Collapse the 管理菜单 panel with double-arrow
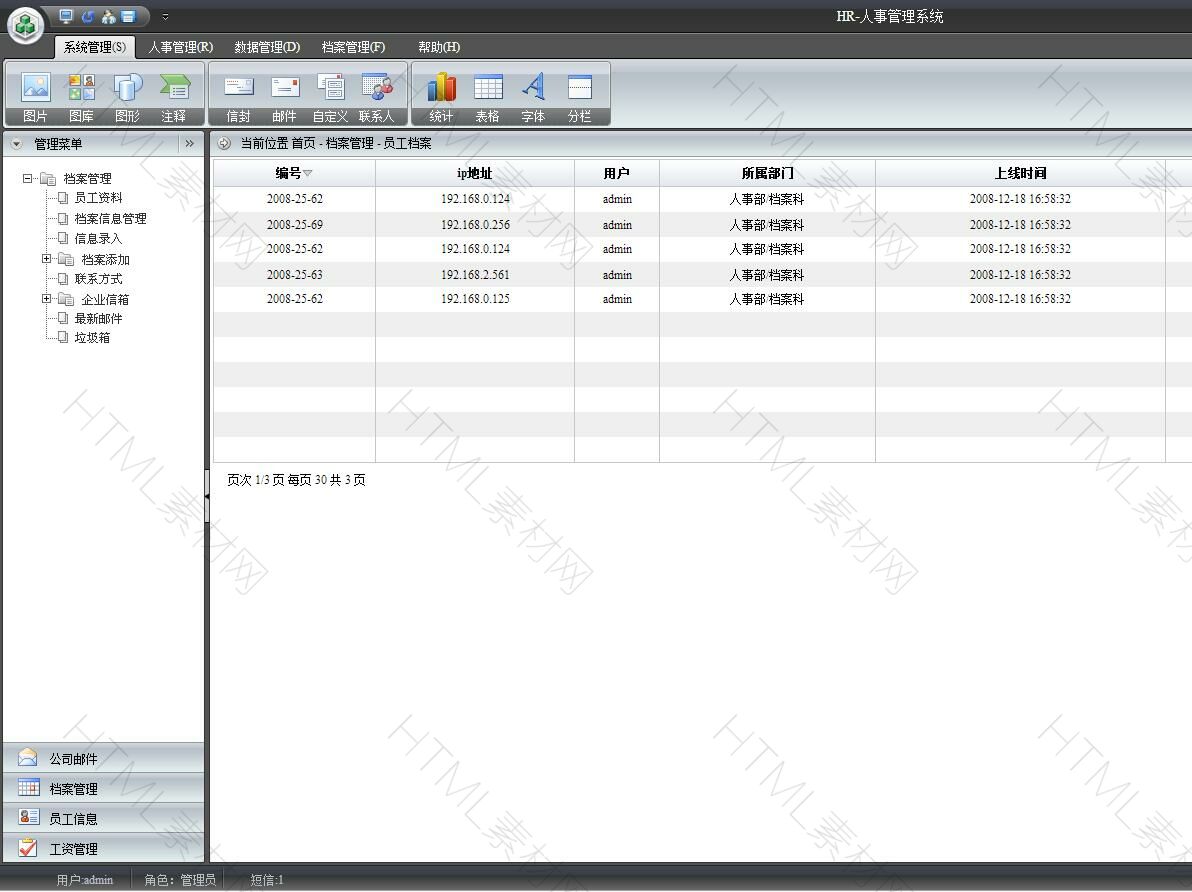This screenshot has height=892, width=1192. (x=189, y=144)
